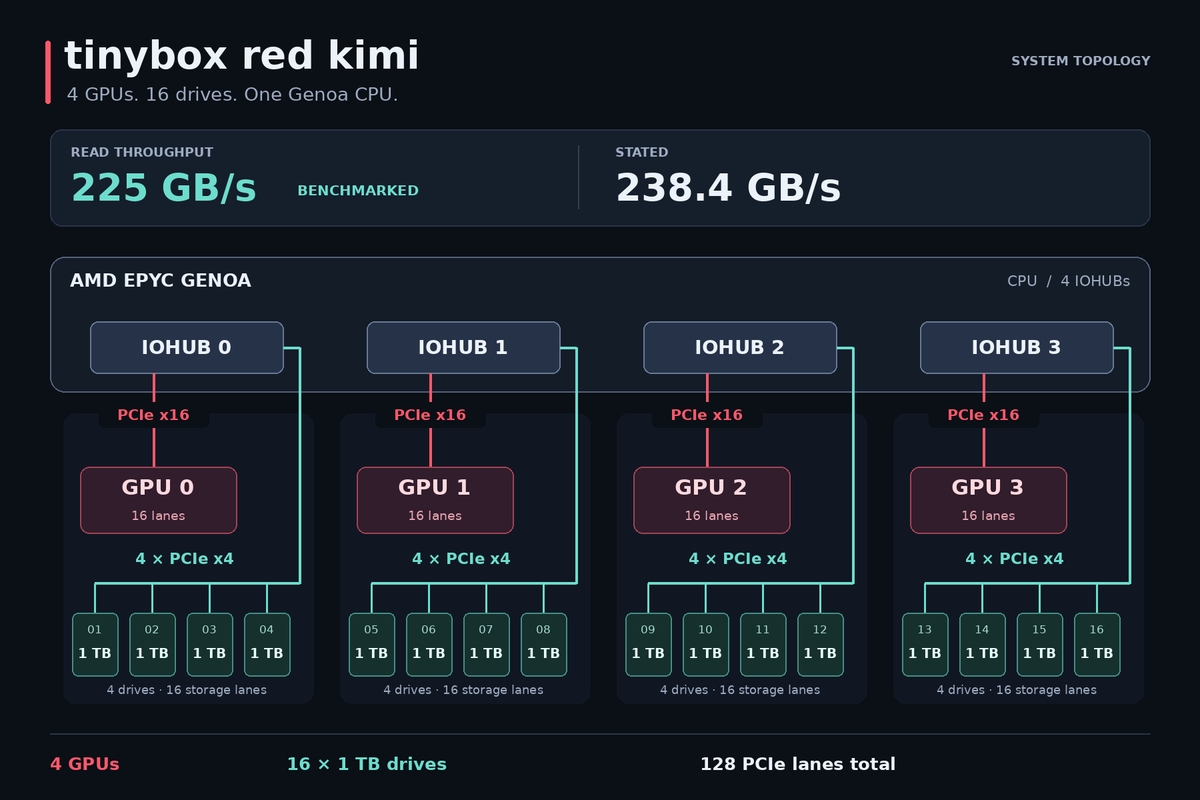Select the GPU 3 box

coord(988,500)
